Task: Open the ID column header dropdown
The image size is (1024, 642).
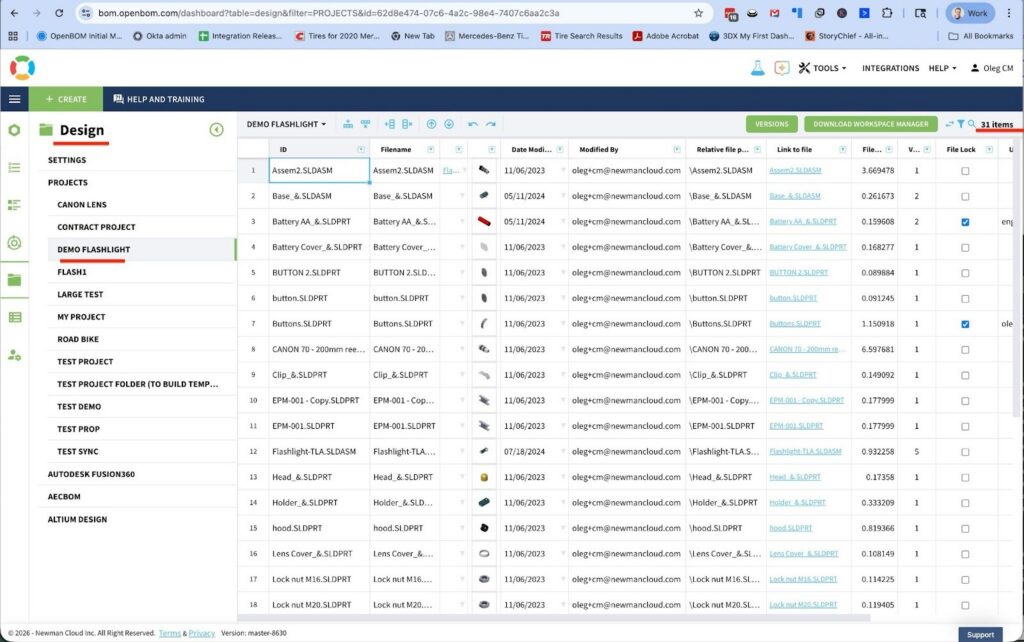Action: click(360, 149)
